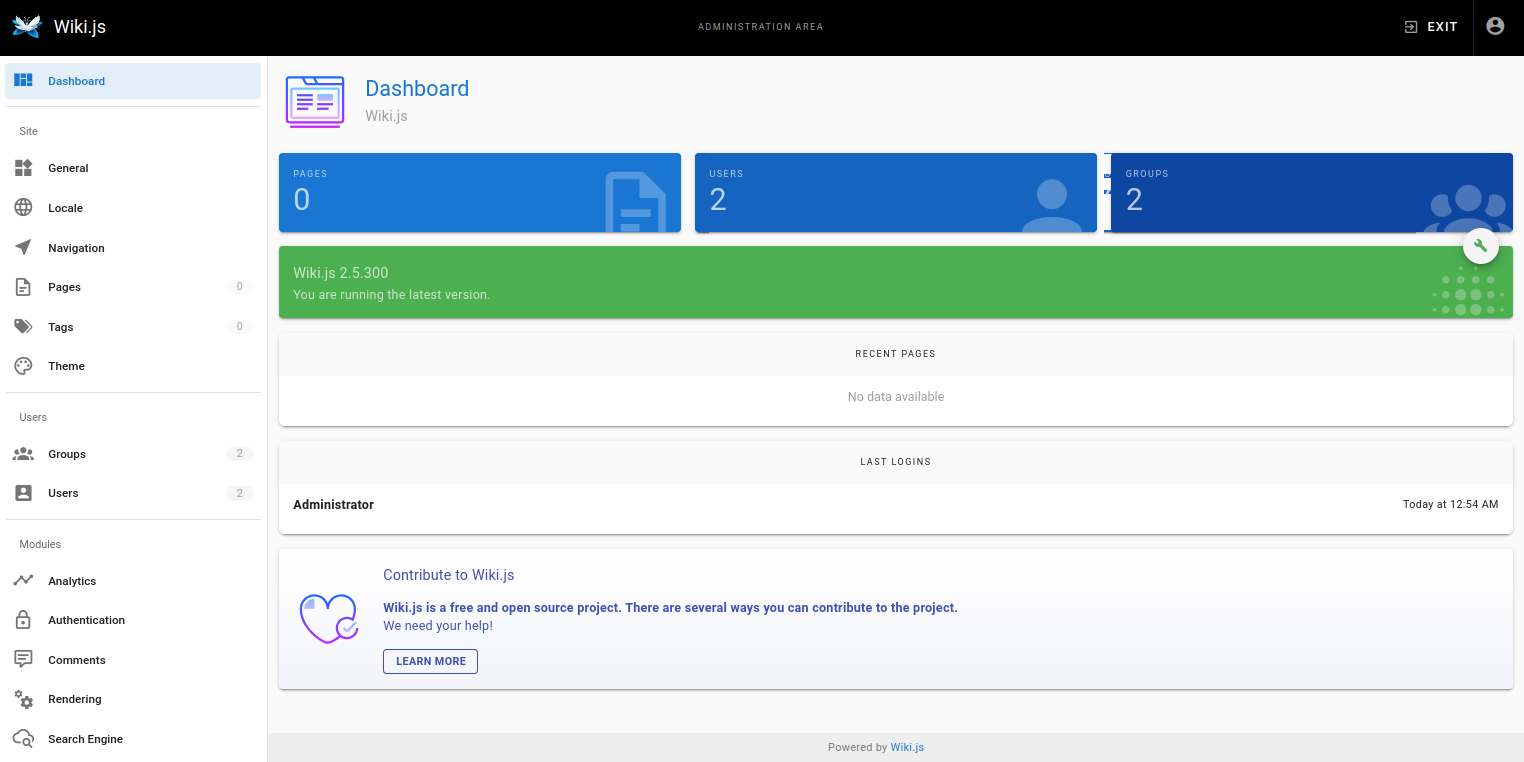Click the Navigation arrow icon

(x=23, y=248)
